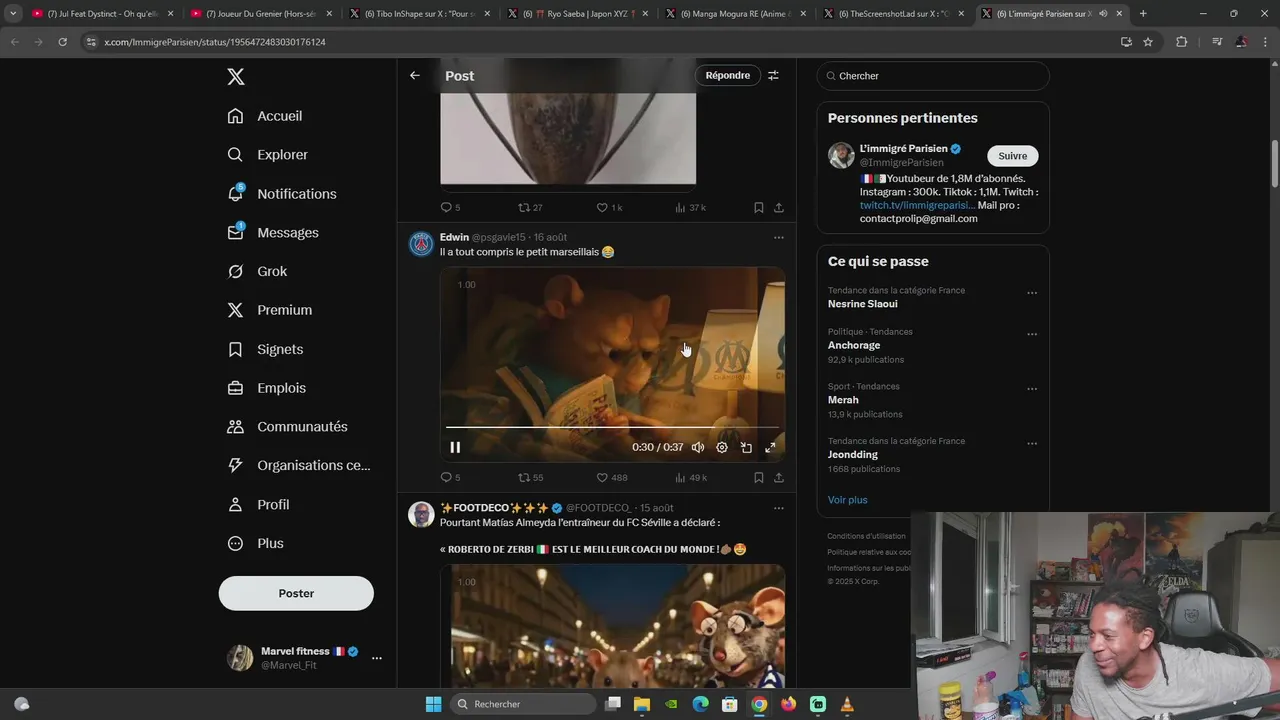Open Marvel fitness account menu dots
The image size is (1280, 720).
click(377, 658)
